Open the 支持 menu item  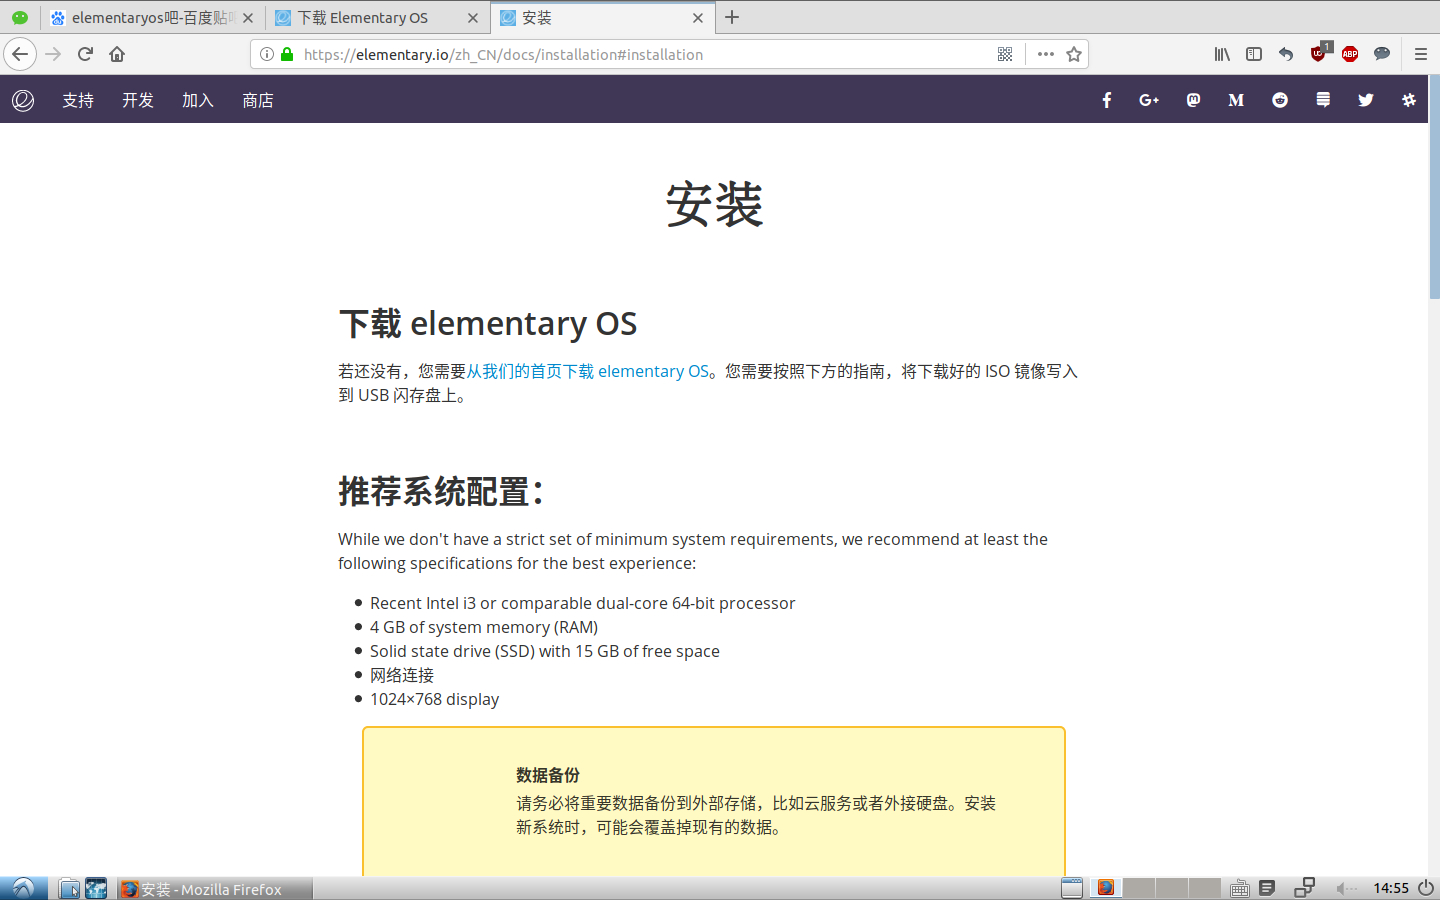pyautogui.click(x=78, y=100)
